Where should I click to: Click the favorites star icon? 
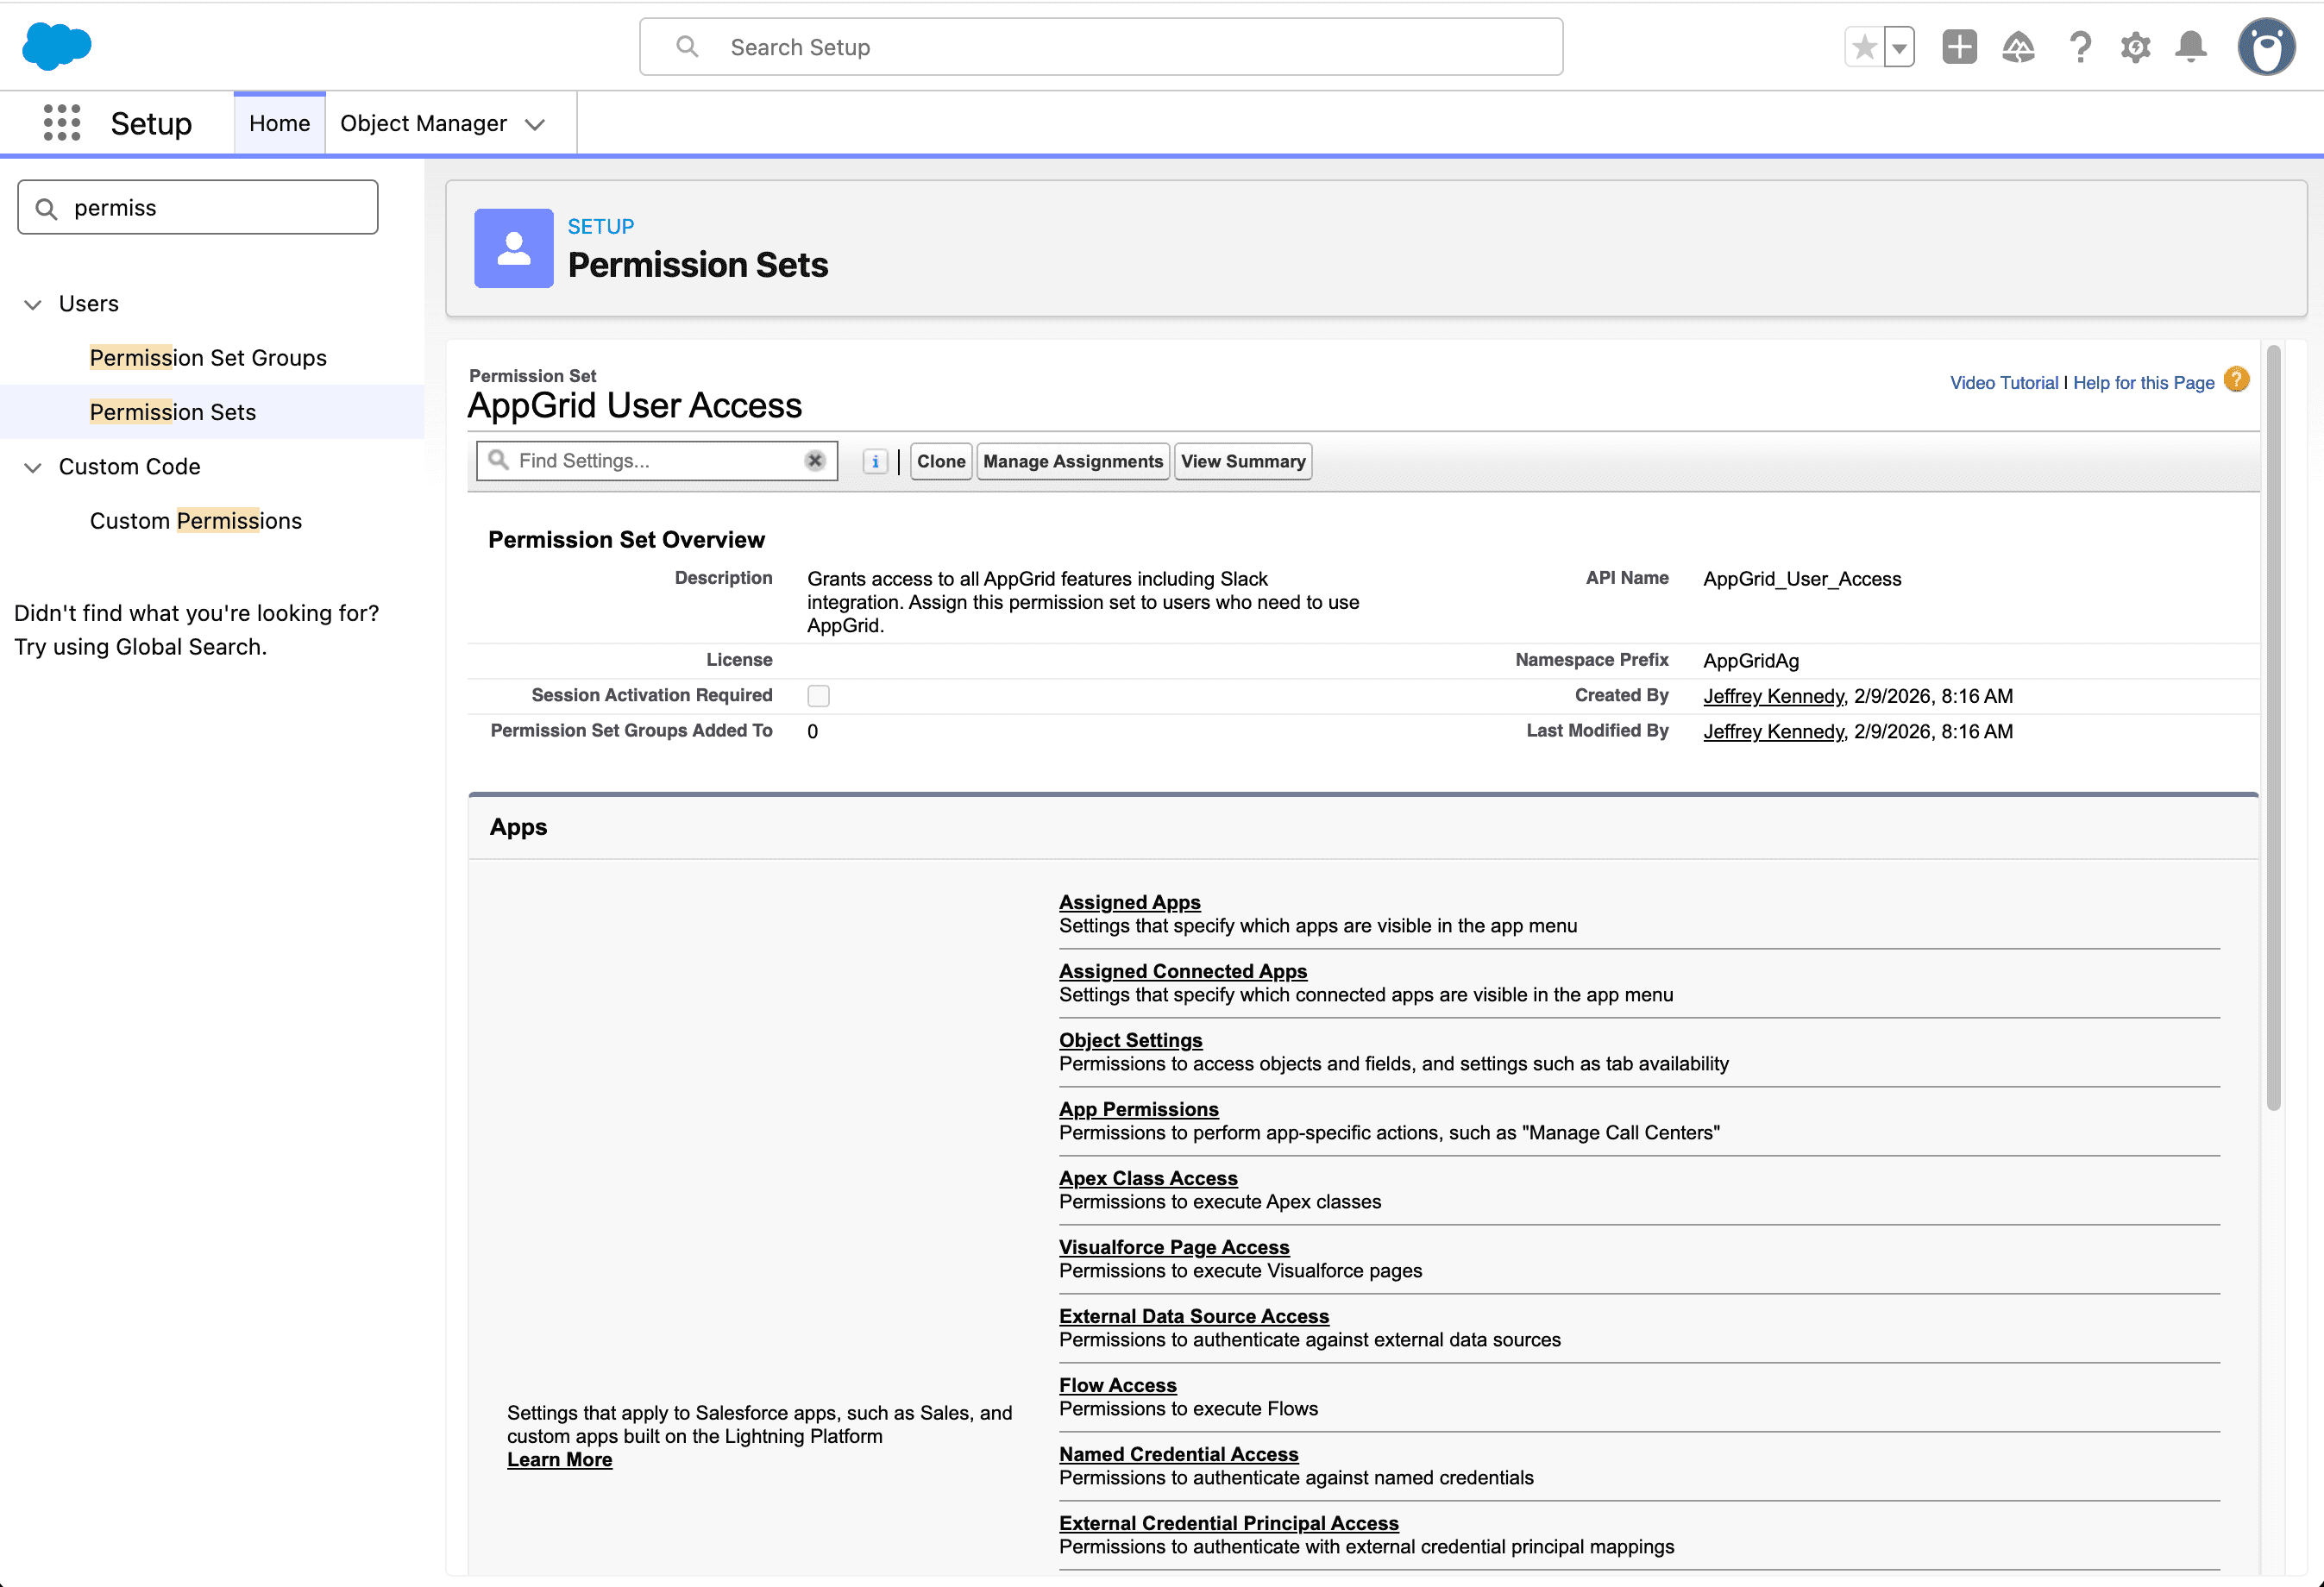coord(1864,47)
